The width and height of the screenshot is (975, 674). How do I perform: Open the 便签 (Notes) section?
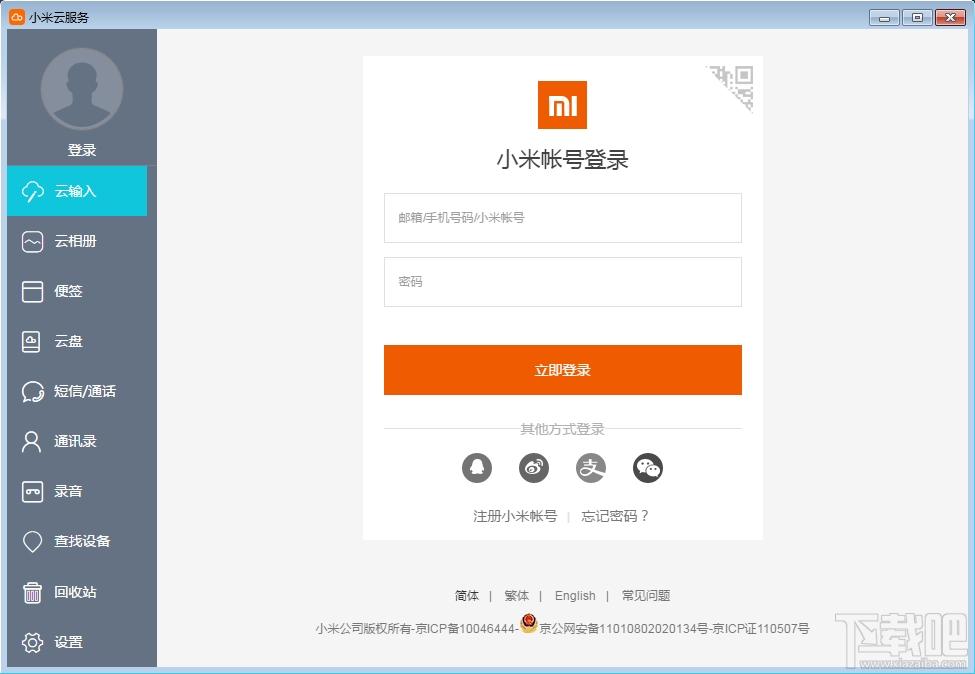(78, 291)
